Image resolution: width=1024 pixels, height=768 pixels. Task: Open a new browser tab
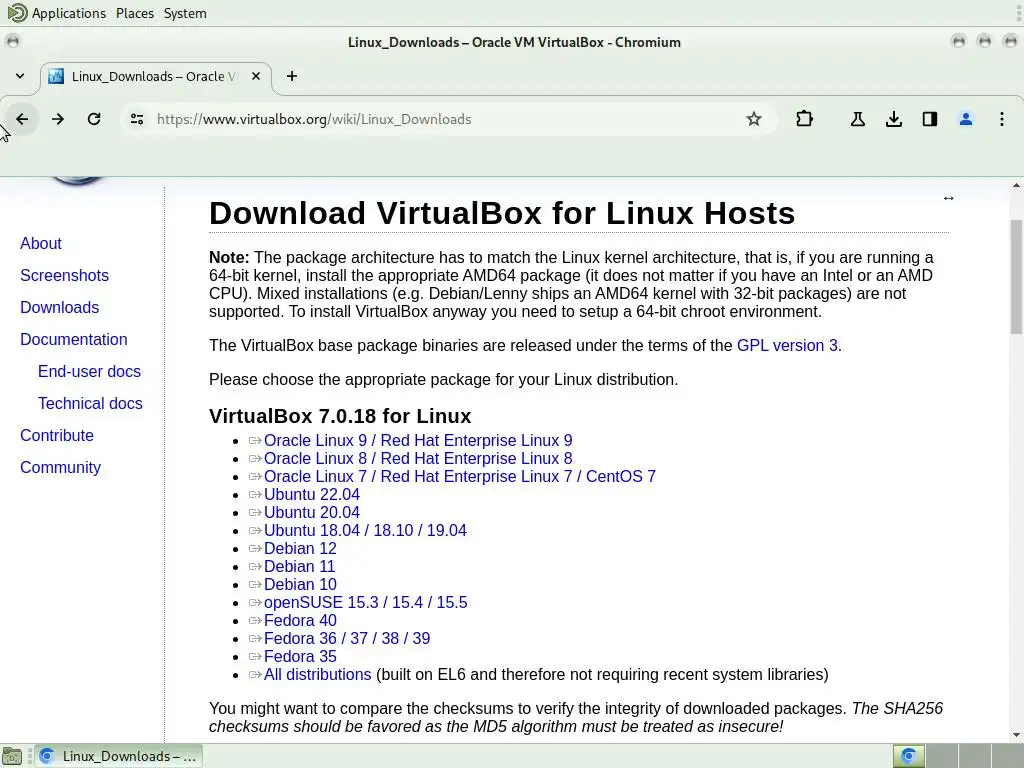(x=292, y=76)
